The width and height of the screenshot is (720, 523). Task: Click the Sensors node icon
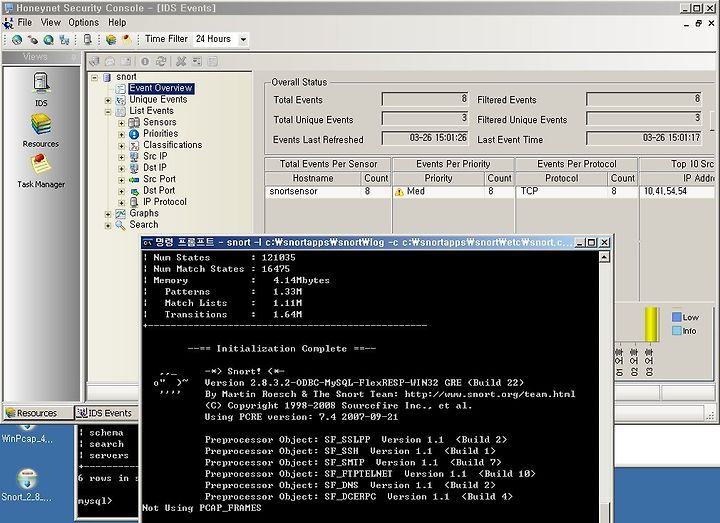pos(134,123)
